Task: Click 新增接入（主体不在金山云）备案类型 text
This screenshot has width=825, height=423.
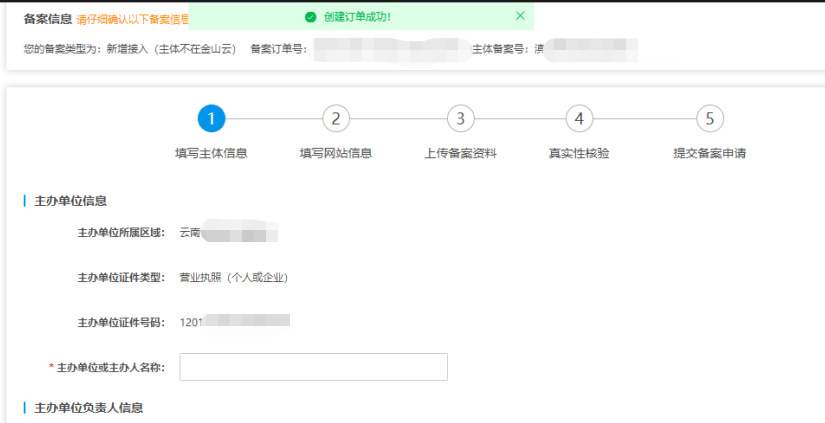Action: coord(172,49)
